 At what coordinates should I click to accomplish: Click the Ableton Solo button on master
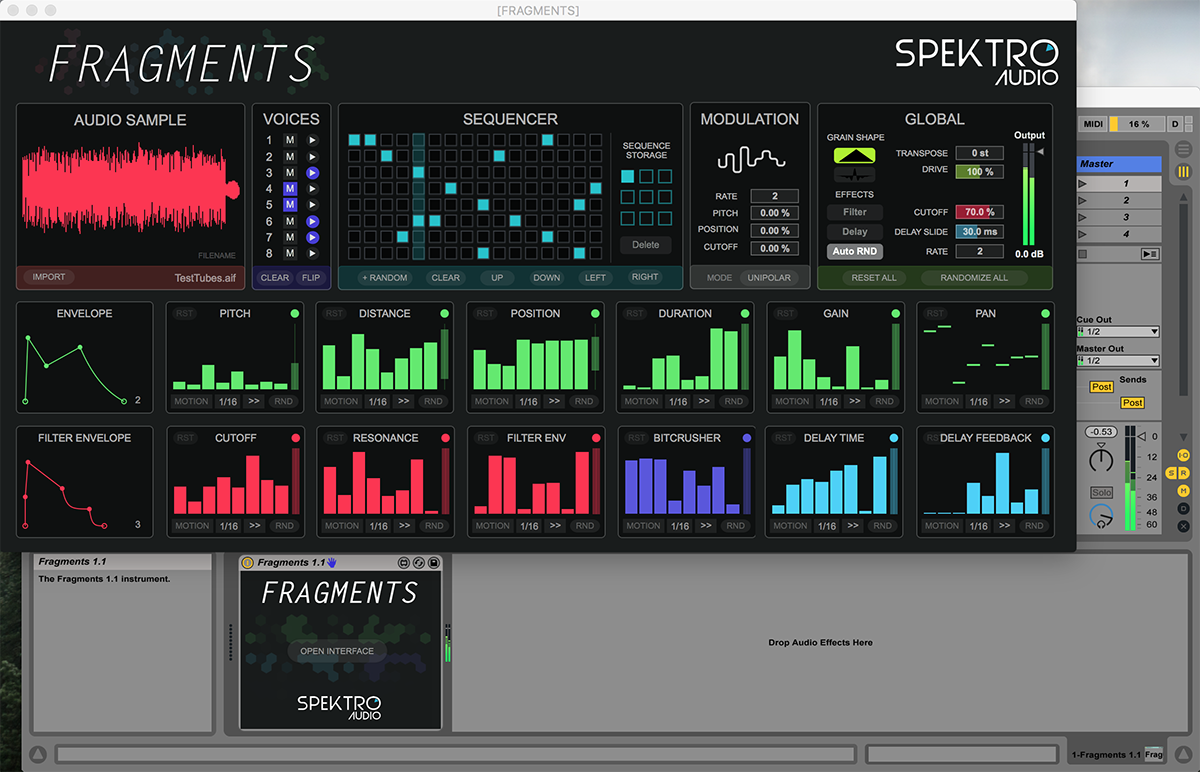click(1101, 493)
